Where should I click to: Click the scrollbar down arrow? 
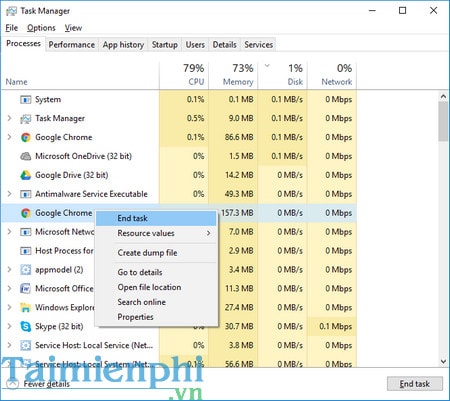click(x=443, y=361)
